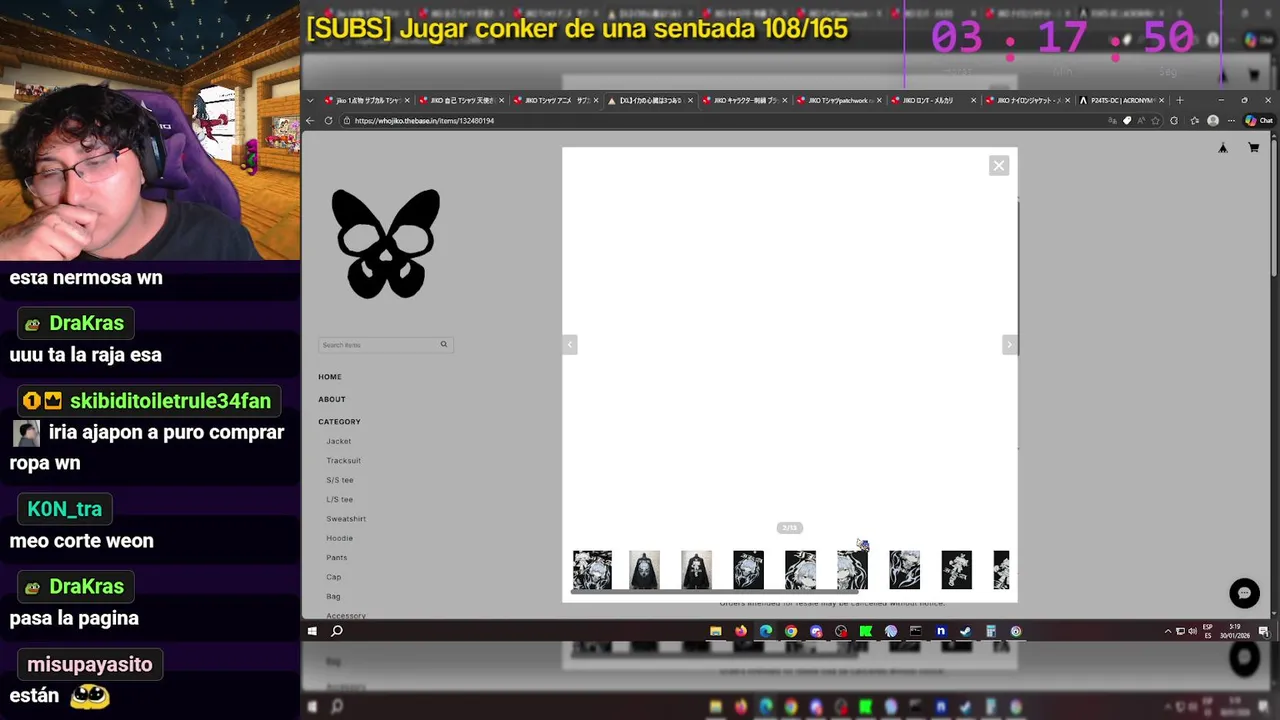Select the S/S tee category
The width and height of the screenshot is (1280, 720).
pos(340,480)
